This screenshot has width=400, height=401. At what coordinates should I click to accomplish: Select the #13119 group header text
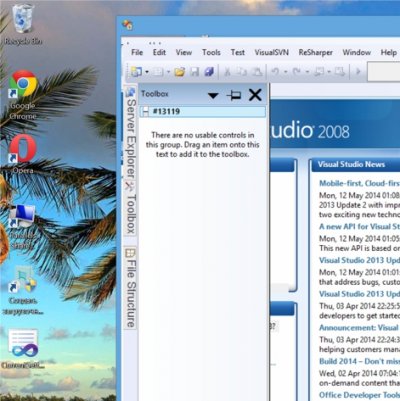[166, 111]
